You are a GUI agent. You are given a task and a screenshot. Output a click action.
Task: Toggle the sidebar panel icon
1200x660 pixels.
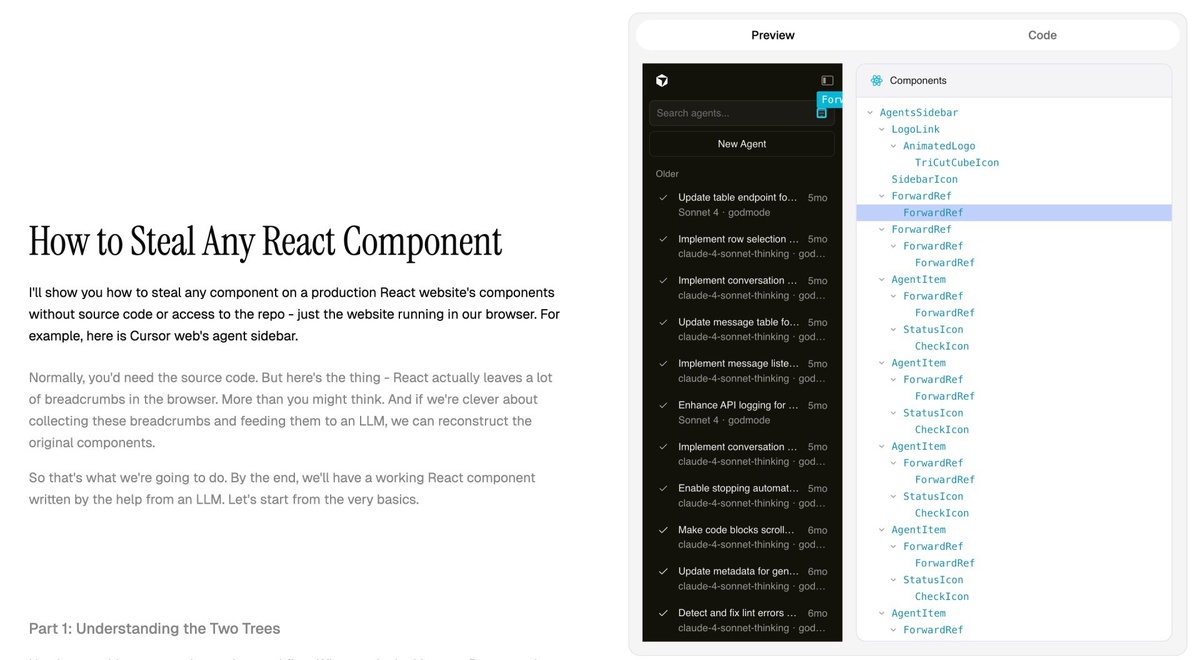(827, 81)
